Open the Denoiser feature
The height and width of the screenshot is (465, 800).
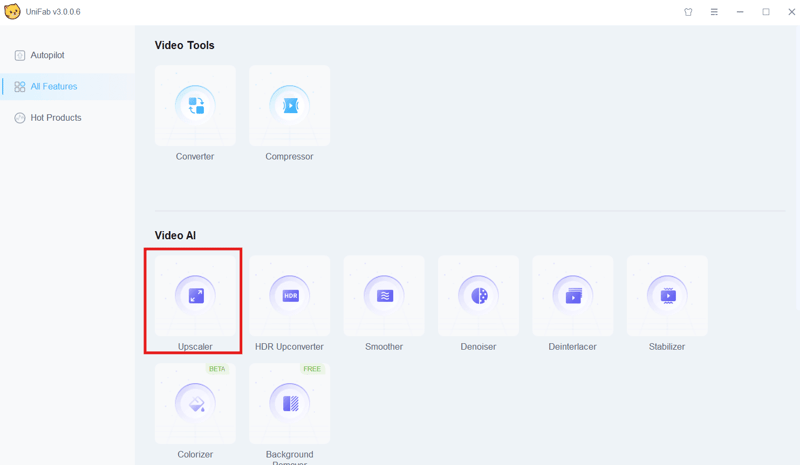(478, 295)
